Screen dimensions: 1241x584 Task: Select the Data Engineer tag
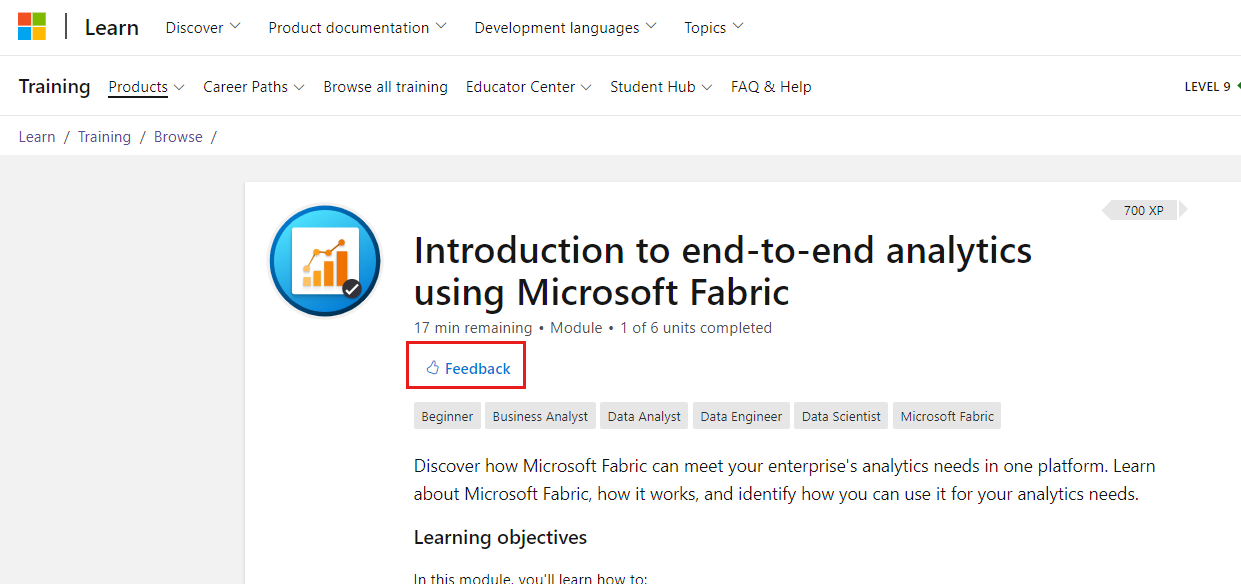(x=741, y=415)
